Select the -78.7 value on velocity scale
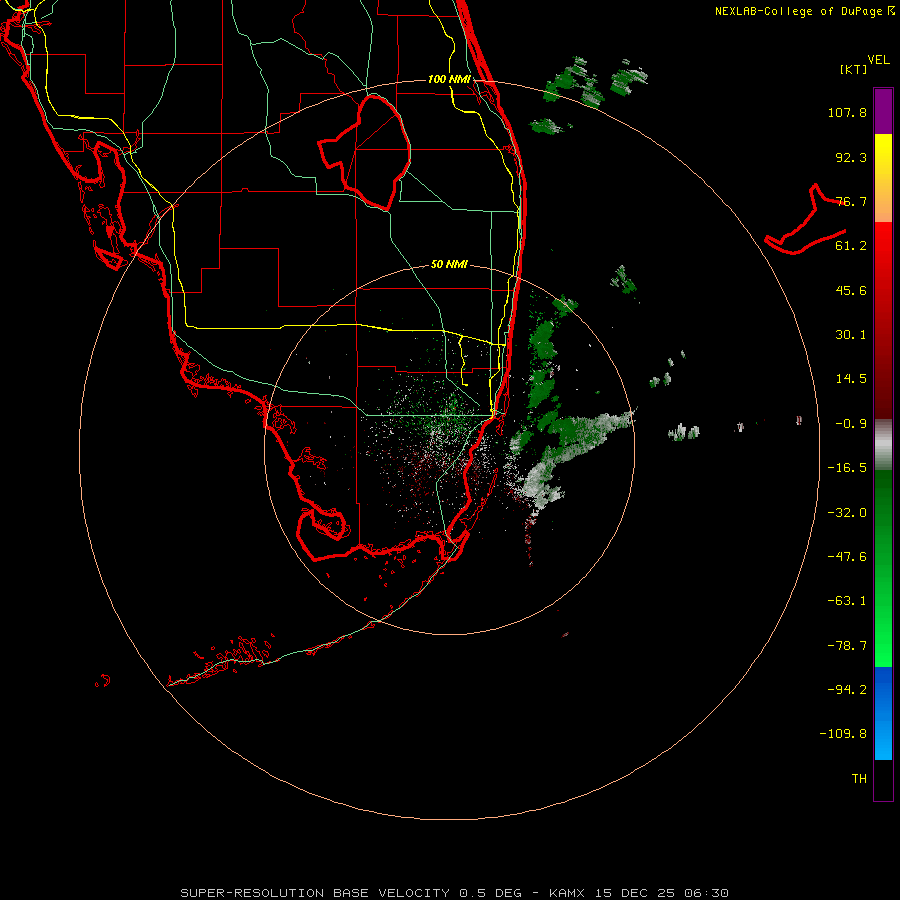Image resolution: width=900 pixels, height=900 pixels. coord(847,646)
